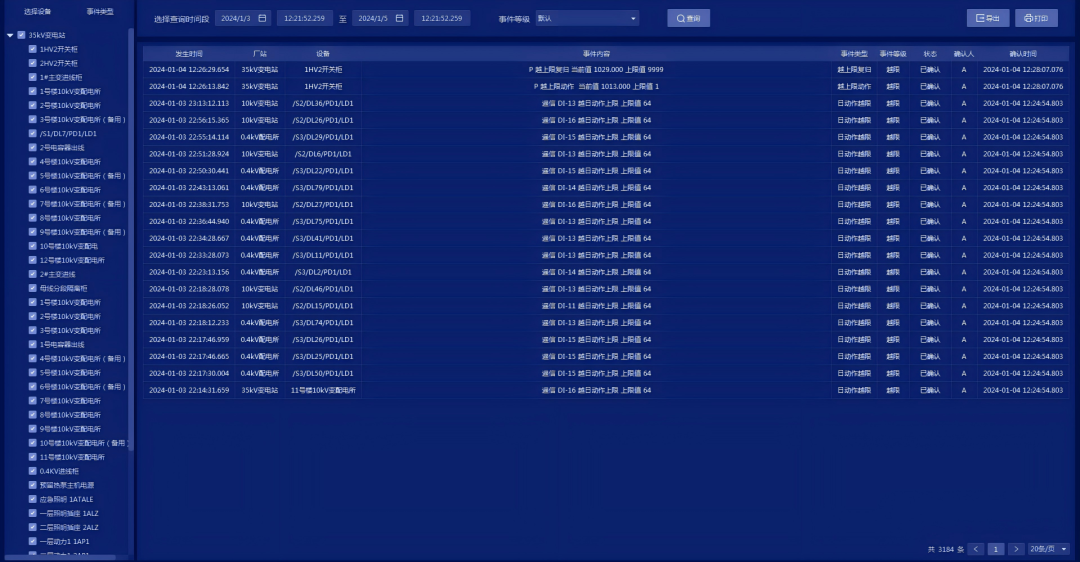Click device cell /S2/DL46/PD1/LD1
Image resolution: width=1080 pixels, height=562 pixels.
(323, 289)
